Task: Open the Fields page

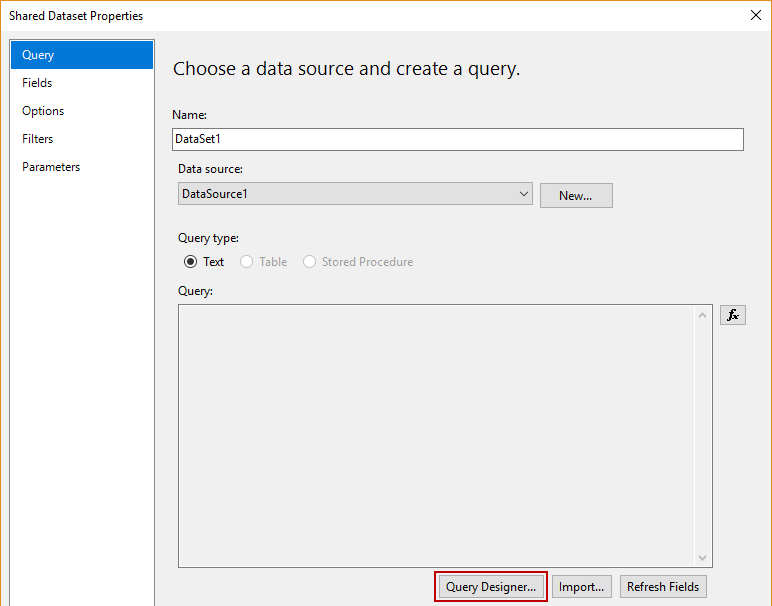Action: 37,83
